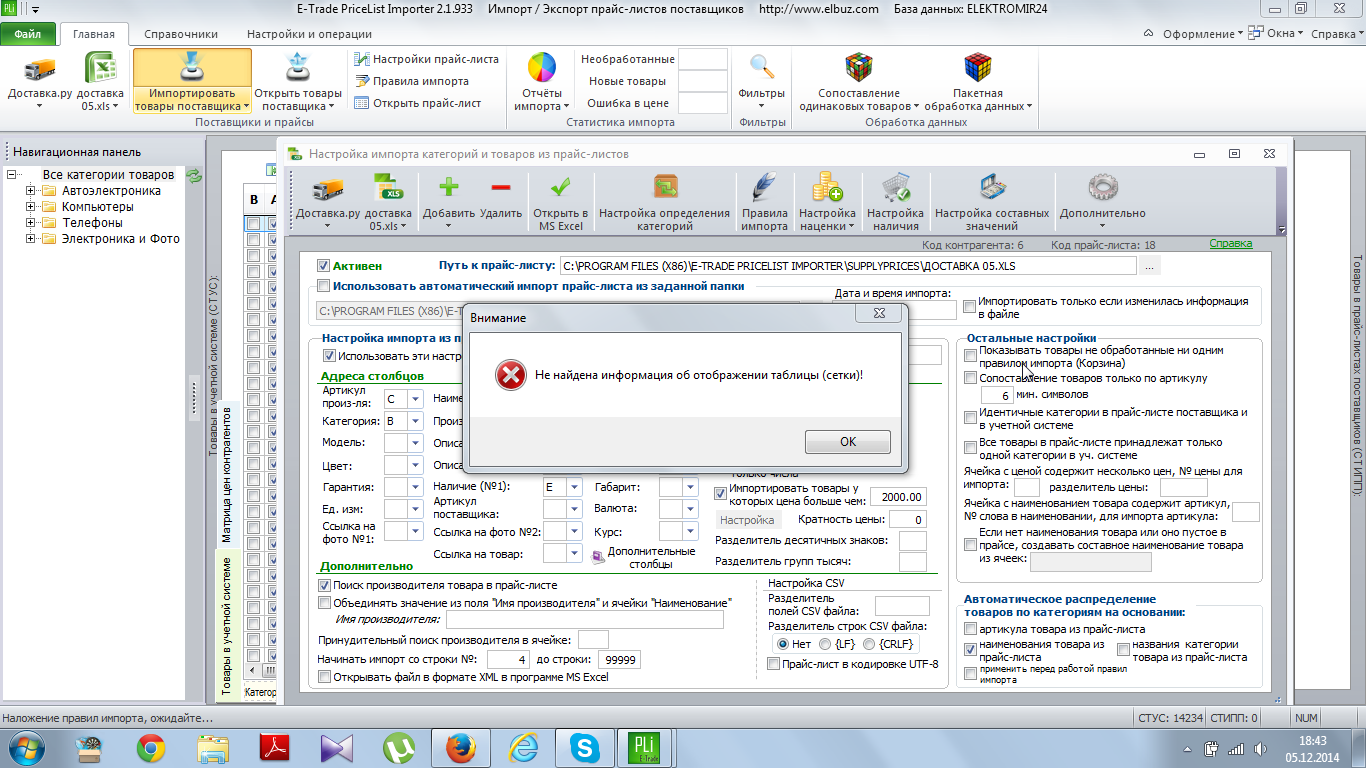This screenshot has height=768, width=1366.
Task: Open Отчёты импорта pie chart icon
Action: coord(542,67)
